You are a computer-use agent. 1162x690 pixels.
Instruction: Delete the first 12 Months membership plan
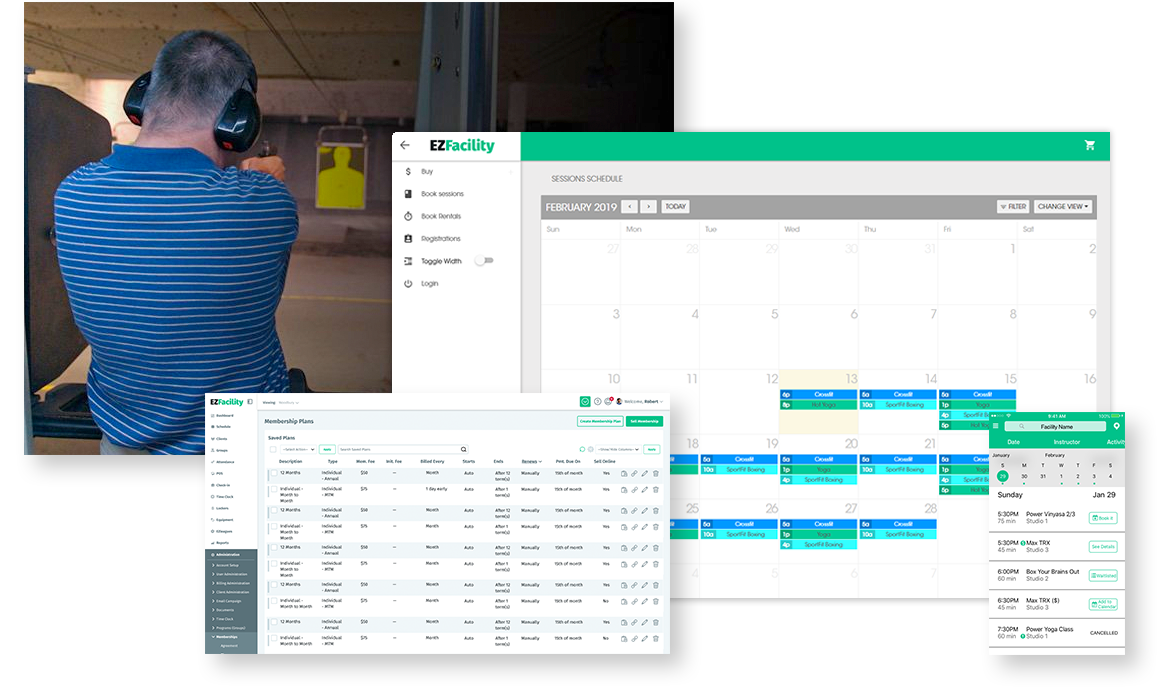tap(656, 474)
